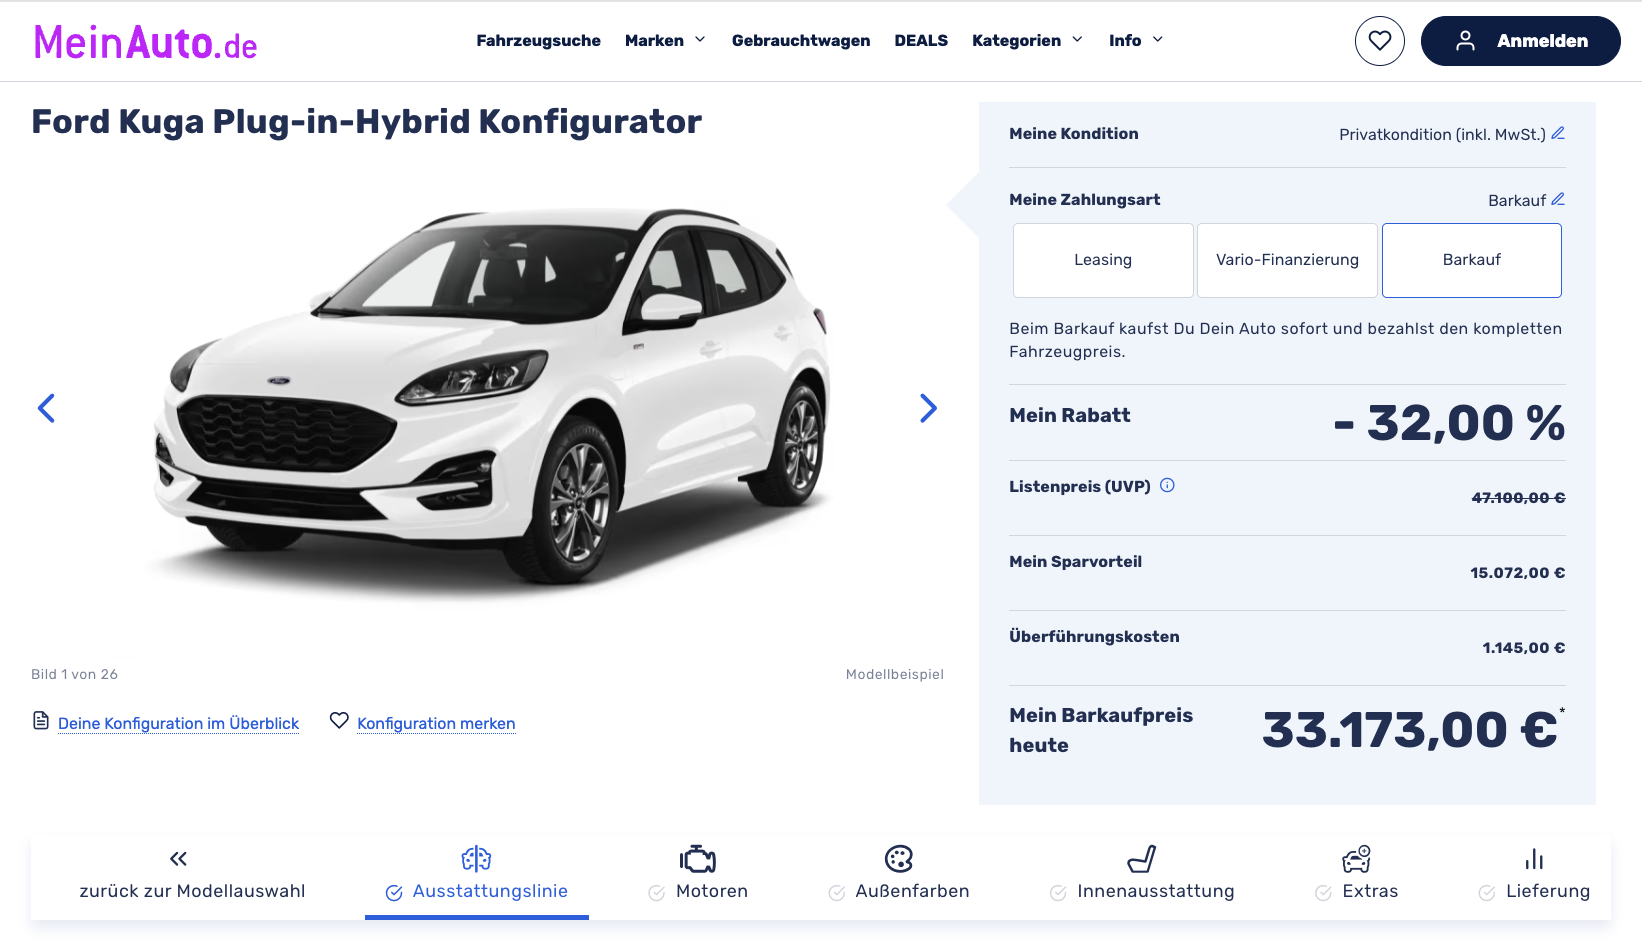Click the Listenpreis info icon
This screenshot has height=942, width=1642.
click(x=1167, y=486)
